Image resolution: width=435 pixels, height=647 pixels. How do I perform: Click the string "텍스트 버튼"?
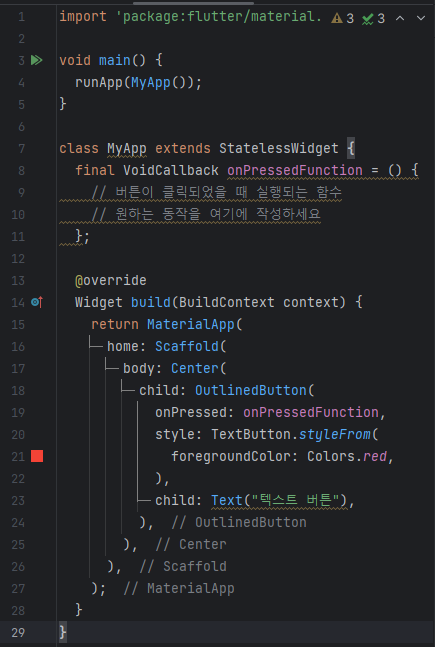tap(295, 500)
